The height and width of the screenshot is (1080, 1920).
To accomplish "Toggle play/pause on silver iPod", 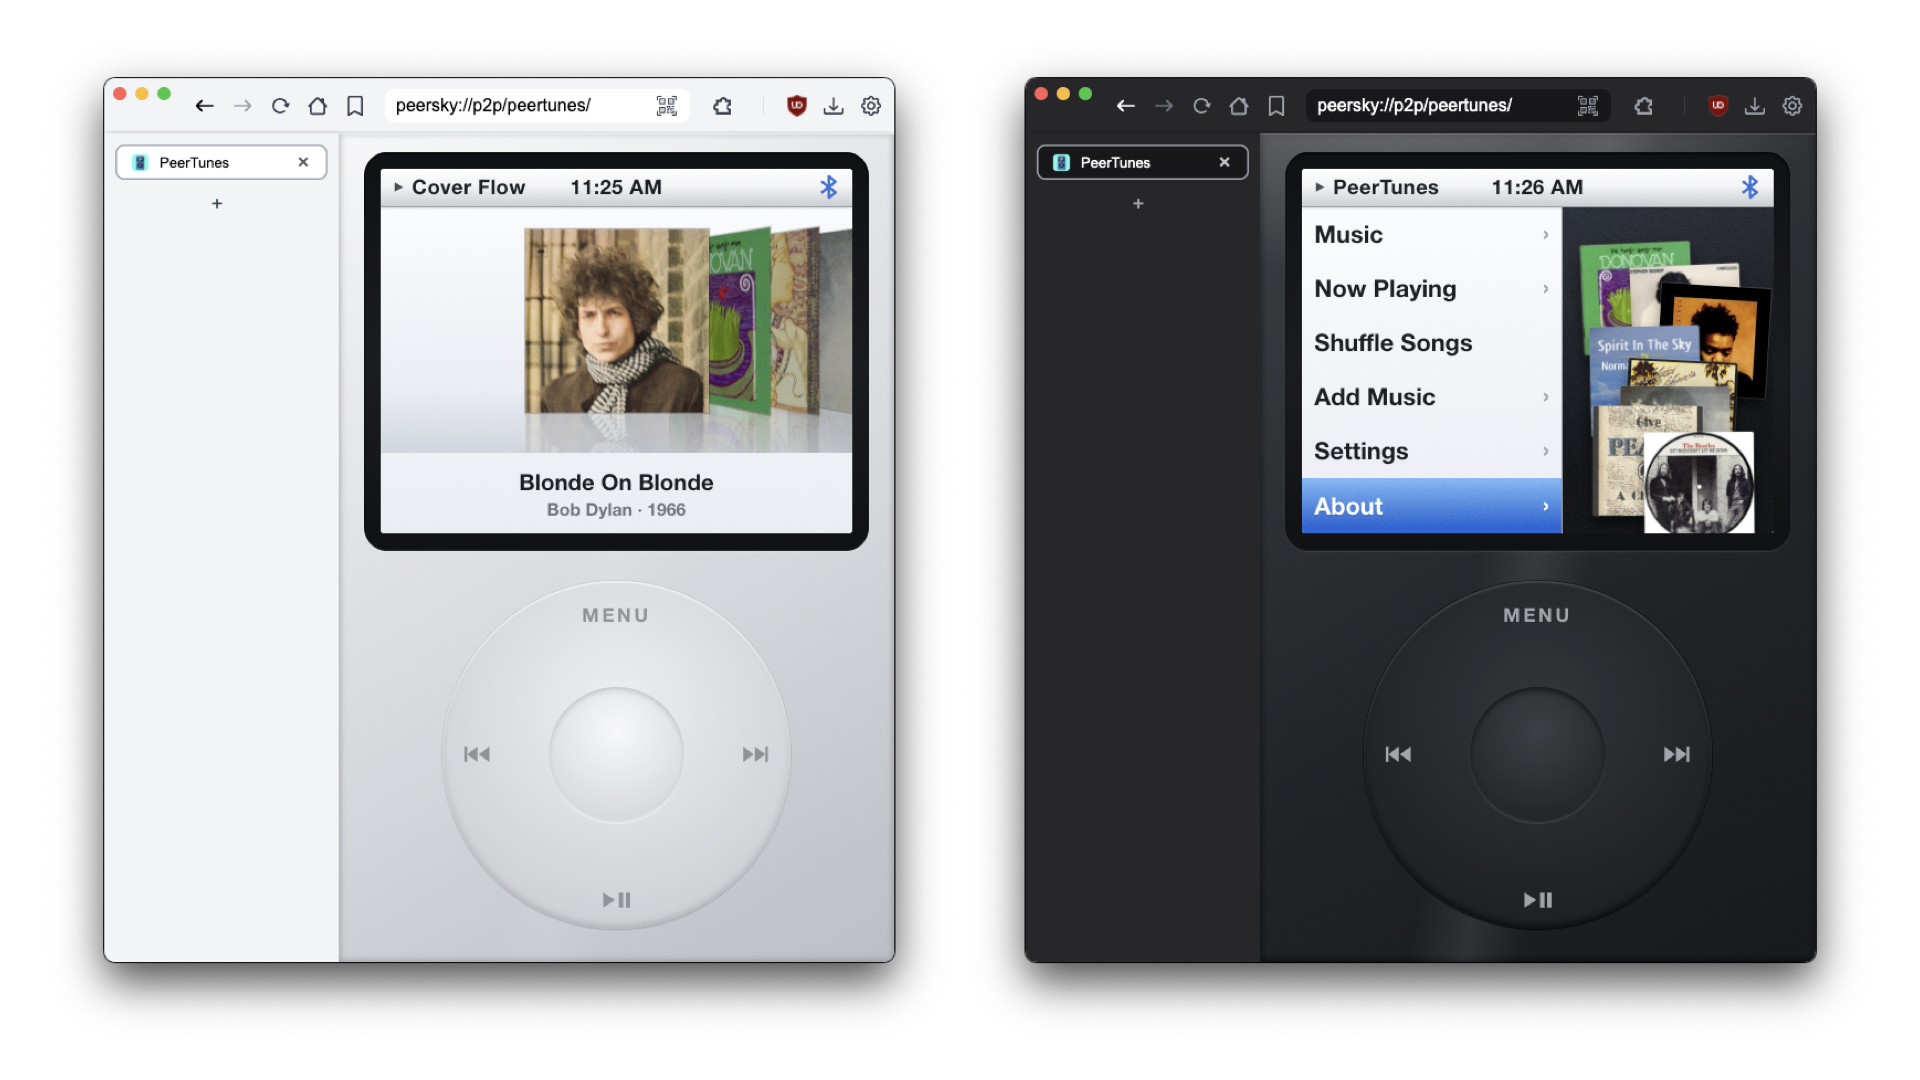I will tap(617, 900).
